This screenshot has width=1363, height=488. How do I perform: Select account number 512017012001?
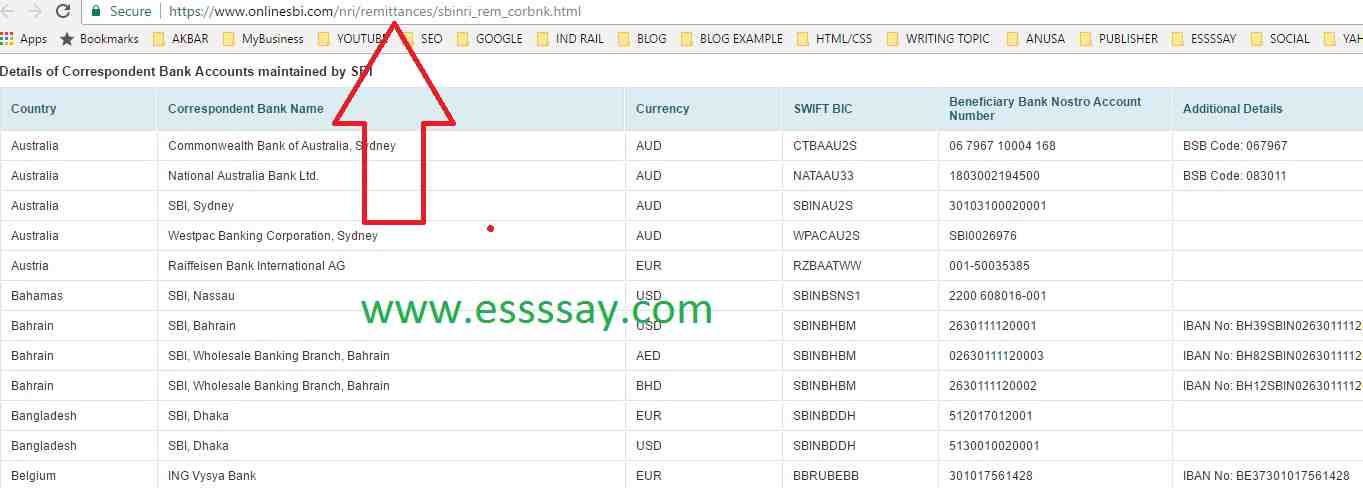(x=991, y=416)
